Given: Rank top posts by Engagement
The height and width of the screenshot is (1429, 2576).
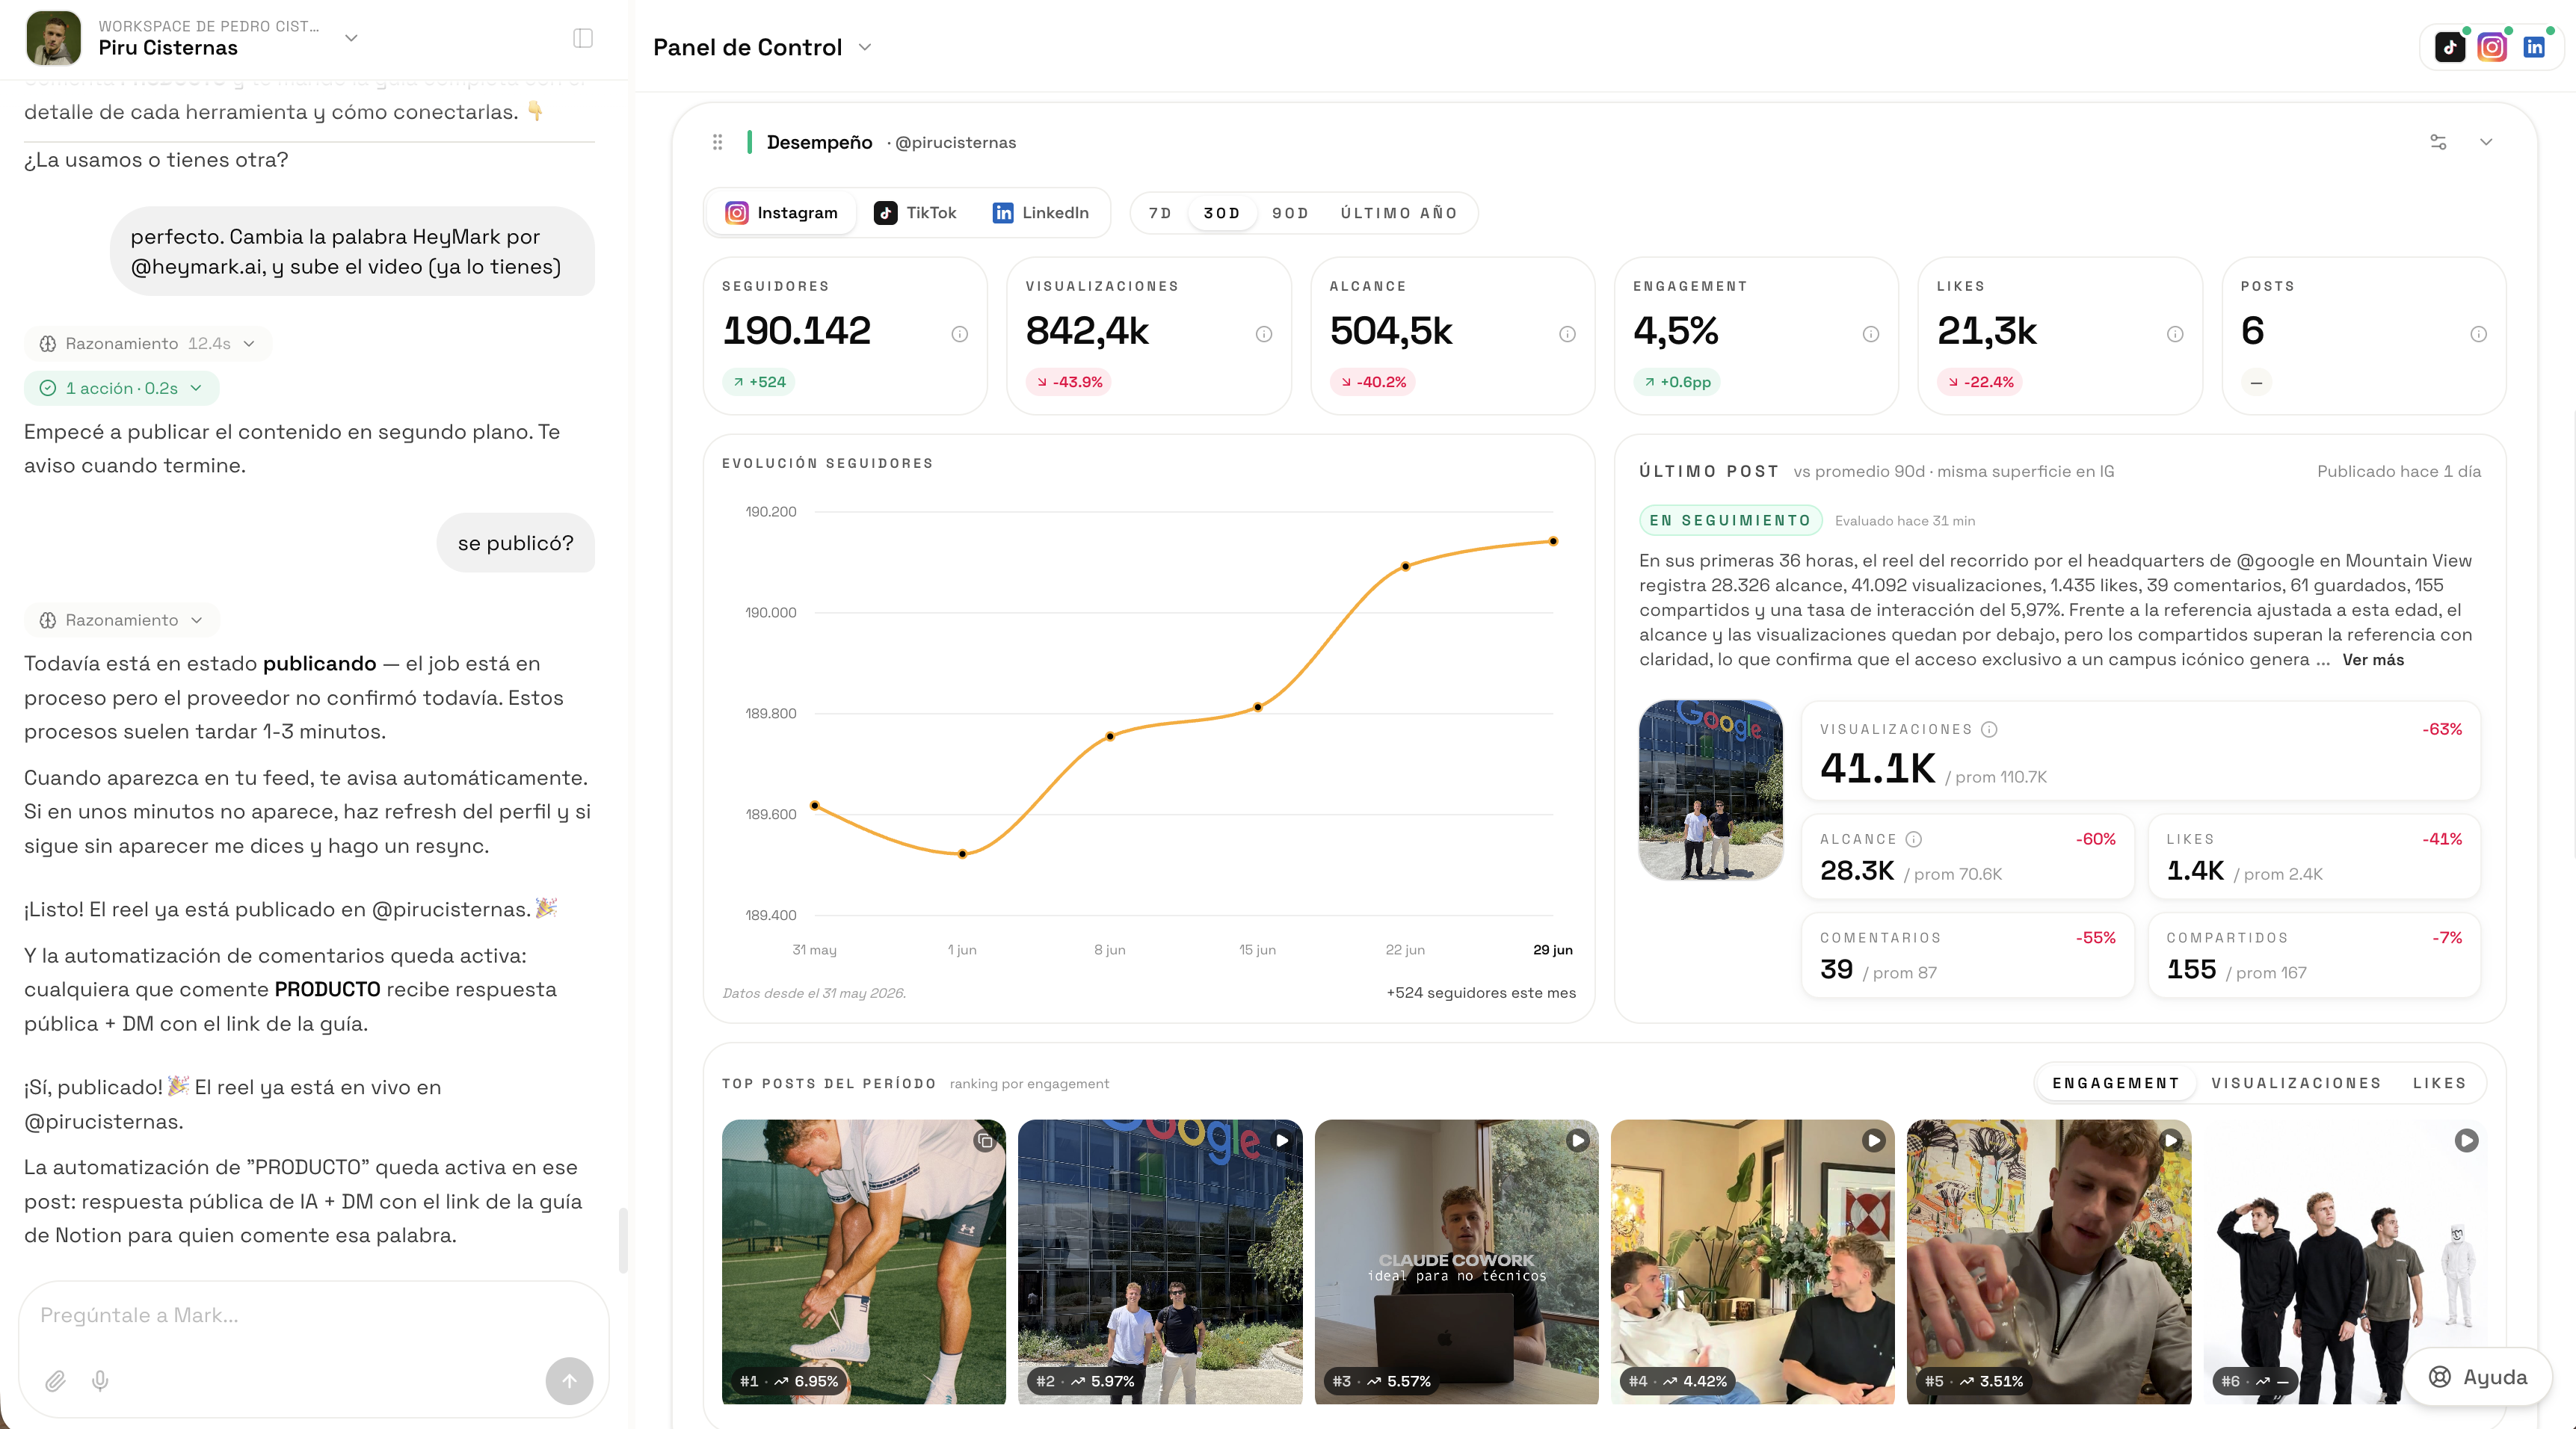Looking at the screenshot, I should pos(2115,1083).
